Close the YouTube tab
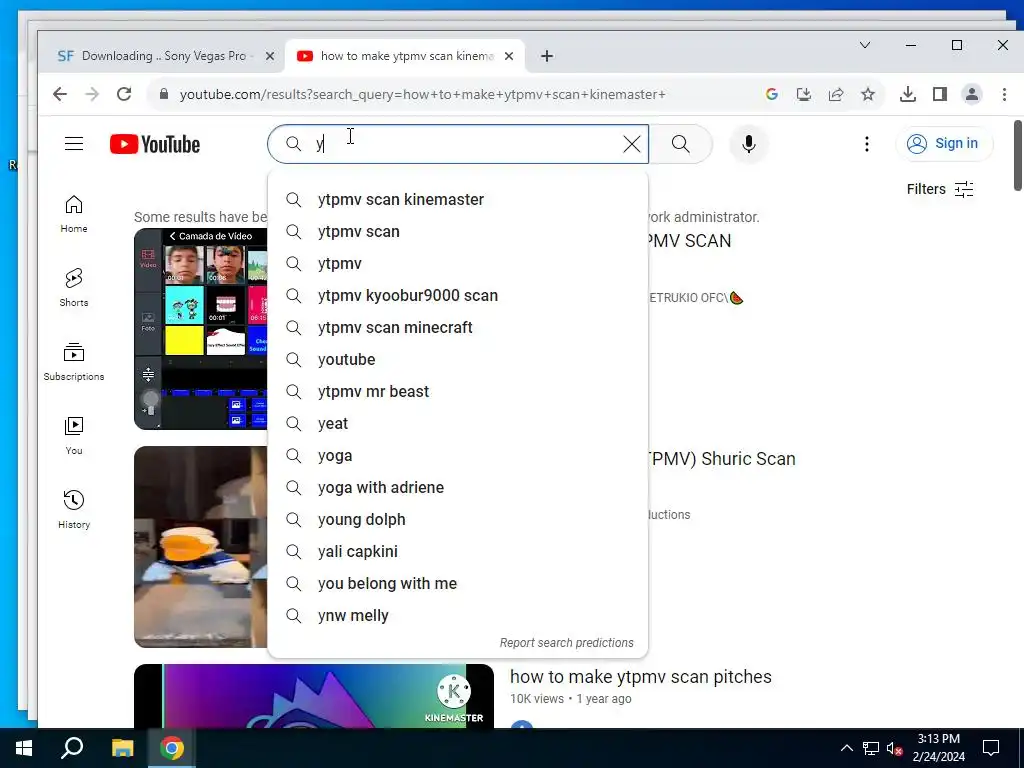This screenshot has height=768, width=1024. coord(509,56)
